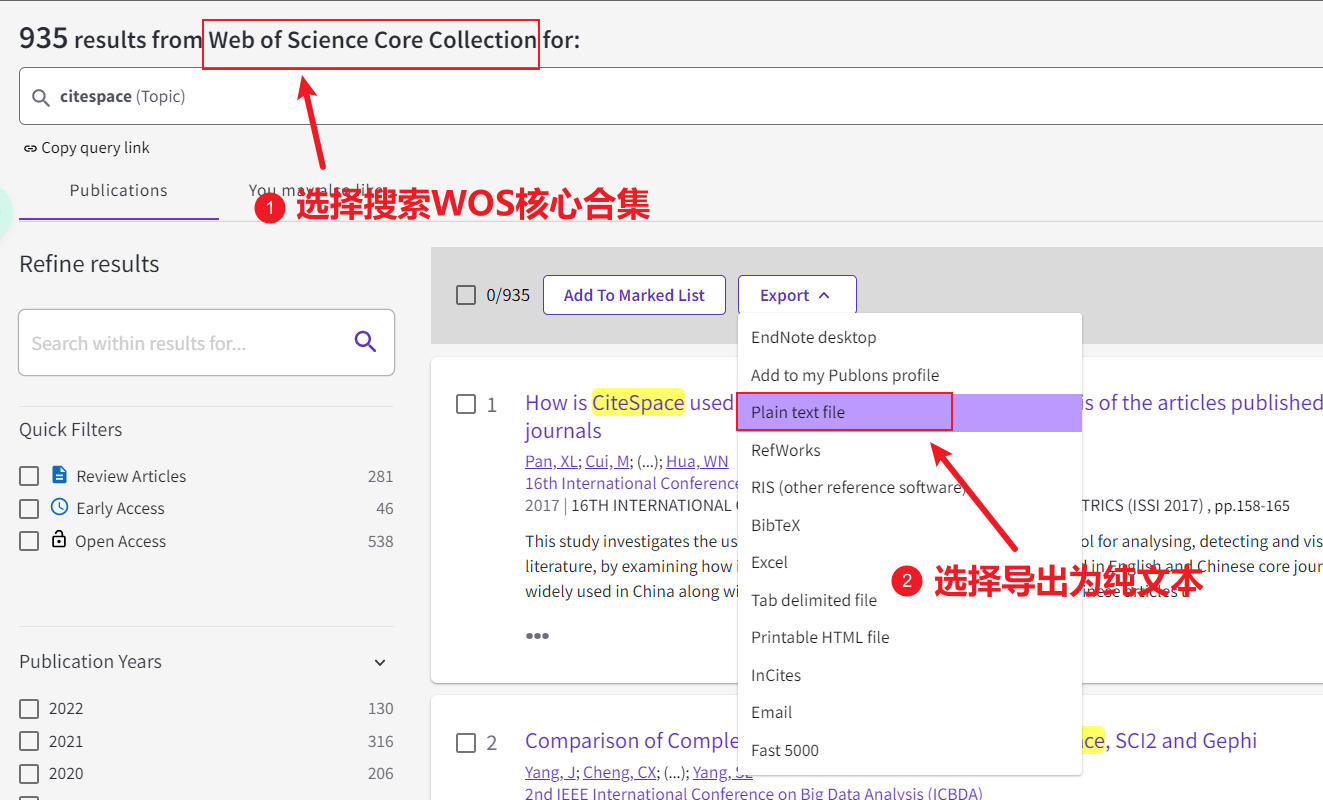Switch to the Publications tab
Image resolution: width=1323 pixels, height=800 pixels.
118,190
